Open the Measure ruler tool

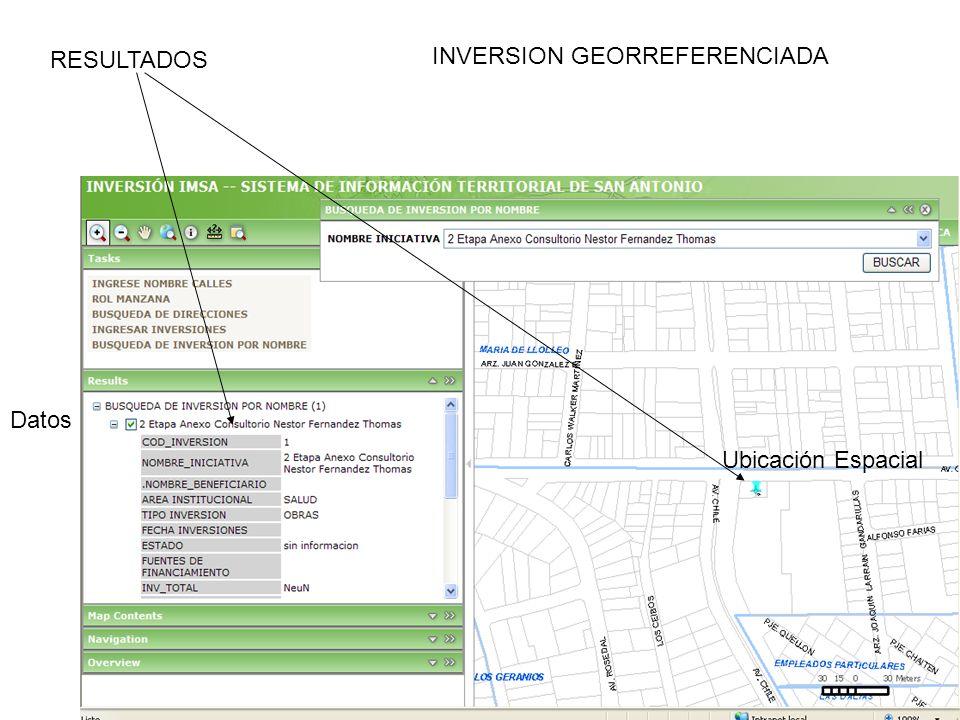tap(214, 233)
